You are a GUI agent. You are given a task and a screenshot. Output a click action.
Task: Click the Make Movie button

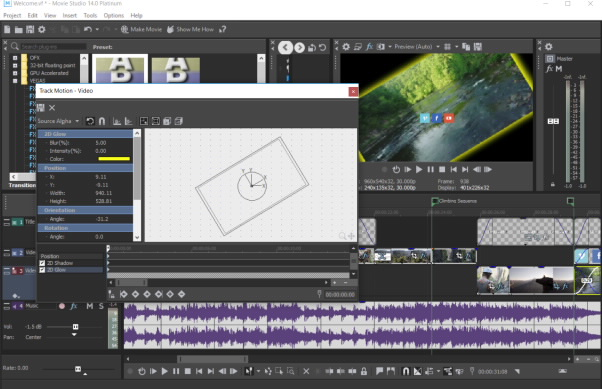click(x=141, y=29)
